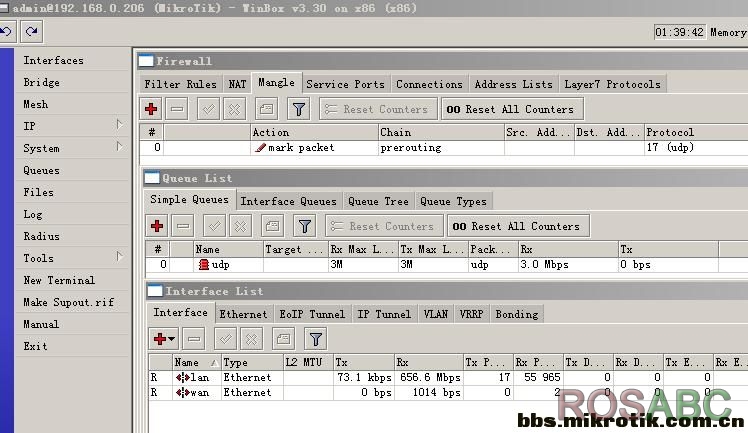
Task: Open Layer7 Protocols tab
Action: pos(613,84)
